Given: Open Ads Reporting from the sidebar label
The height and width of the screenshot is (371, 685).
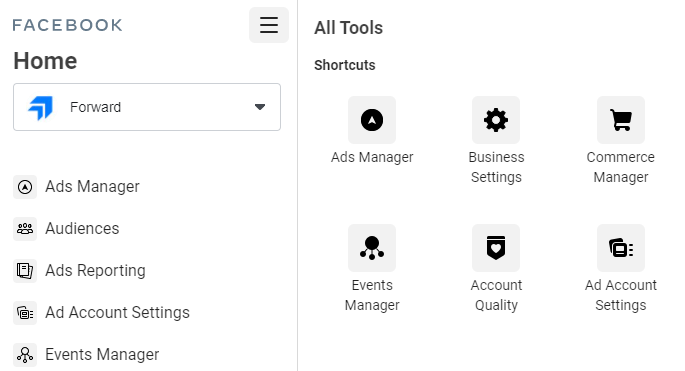Looking at the screenshot, I should click(95, 270).
